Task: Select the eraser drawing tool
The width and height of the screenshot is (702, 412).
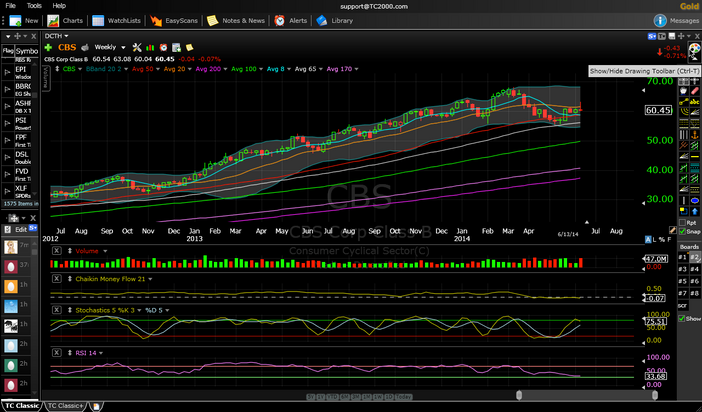Action: (x=694, y=90)
